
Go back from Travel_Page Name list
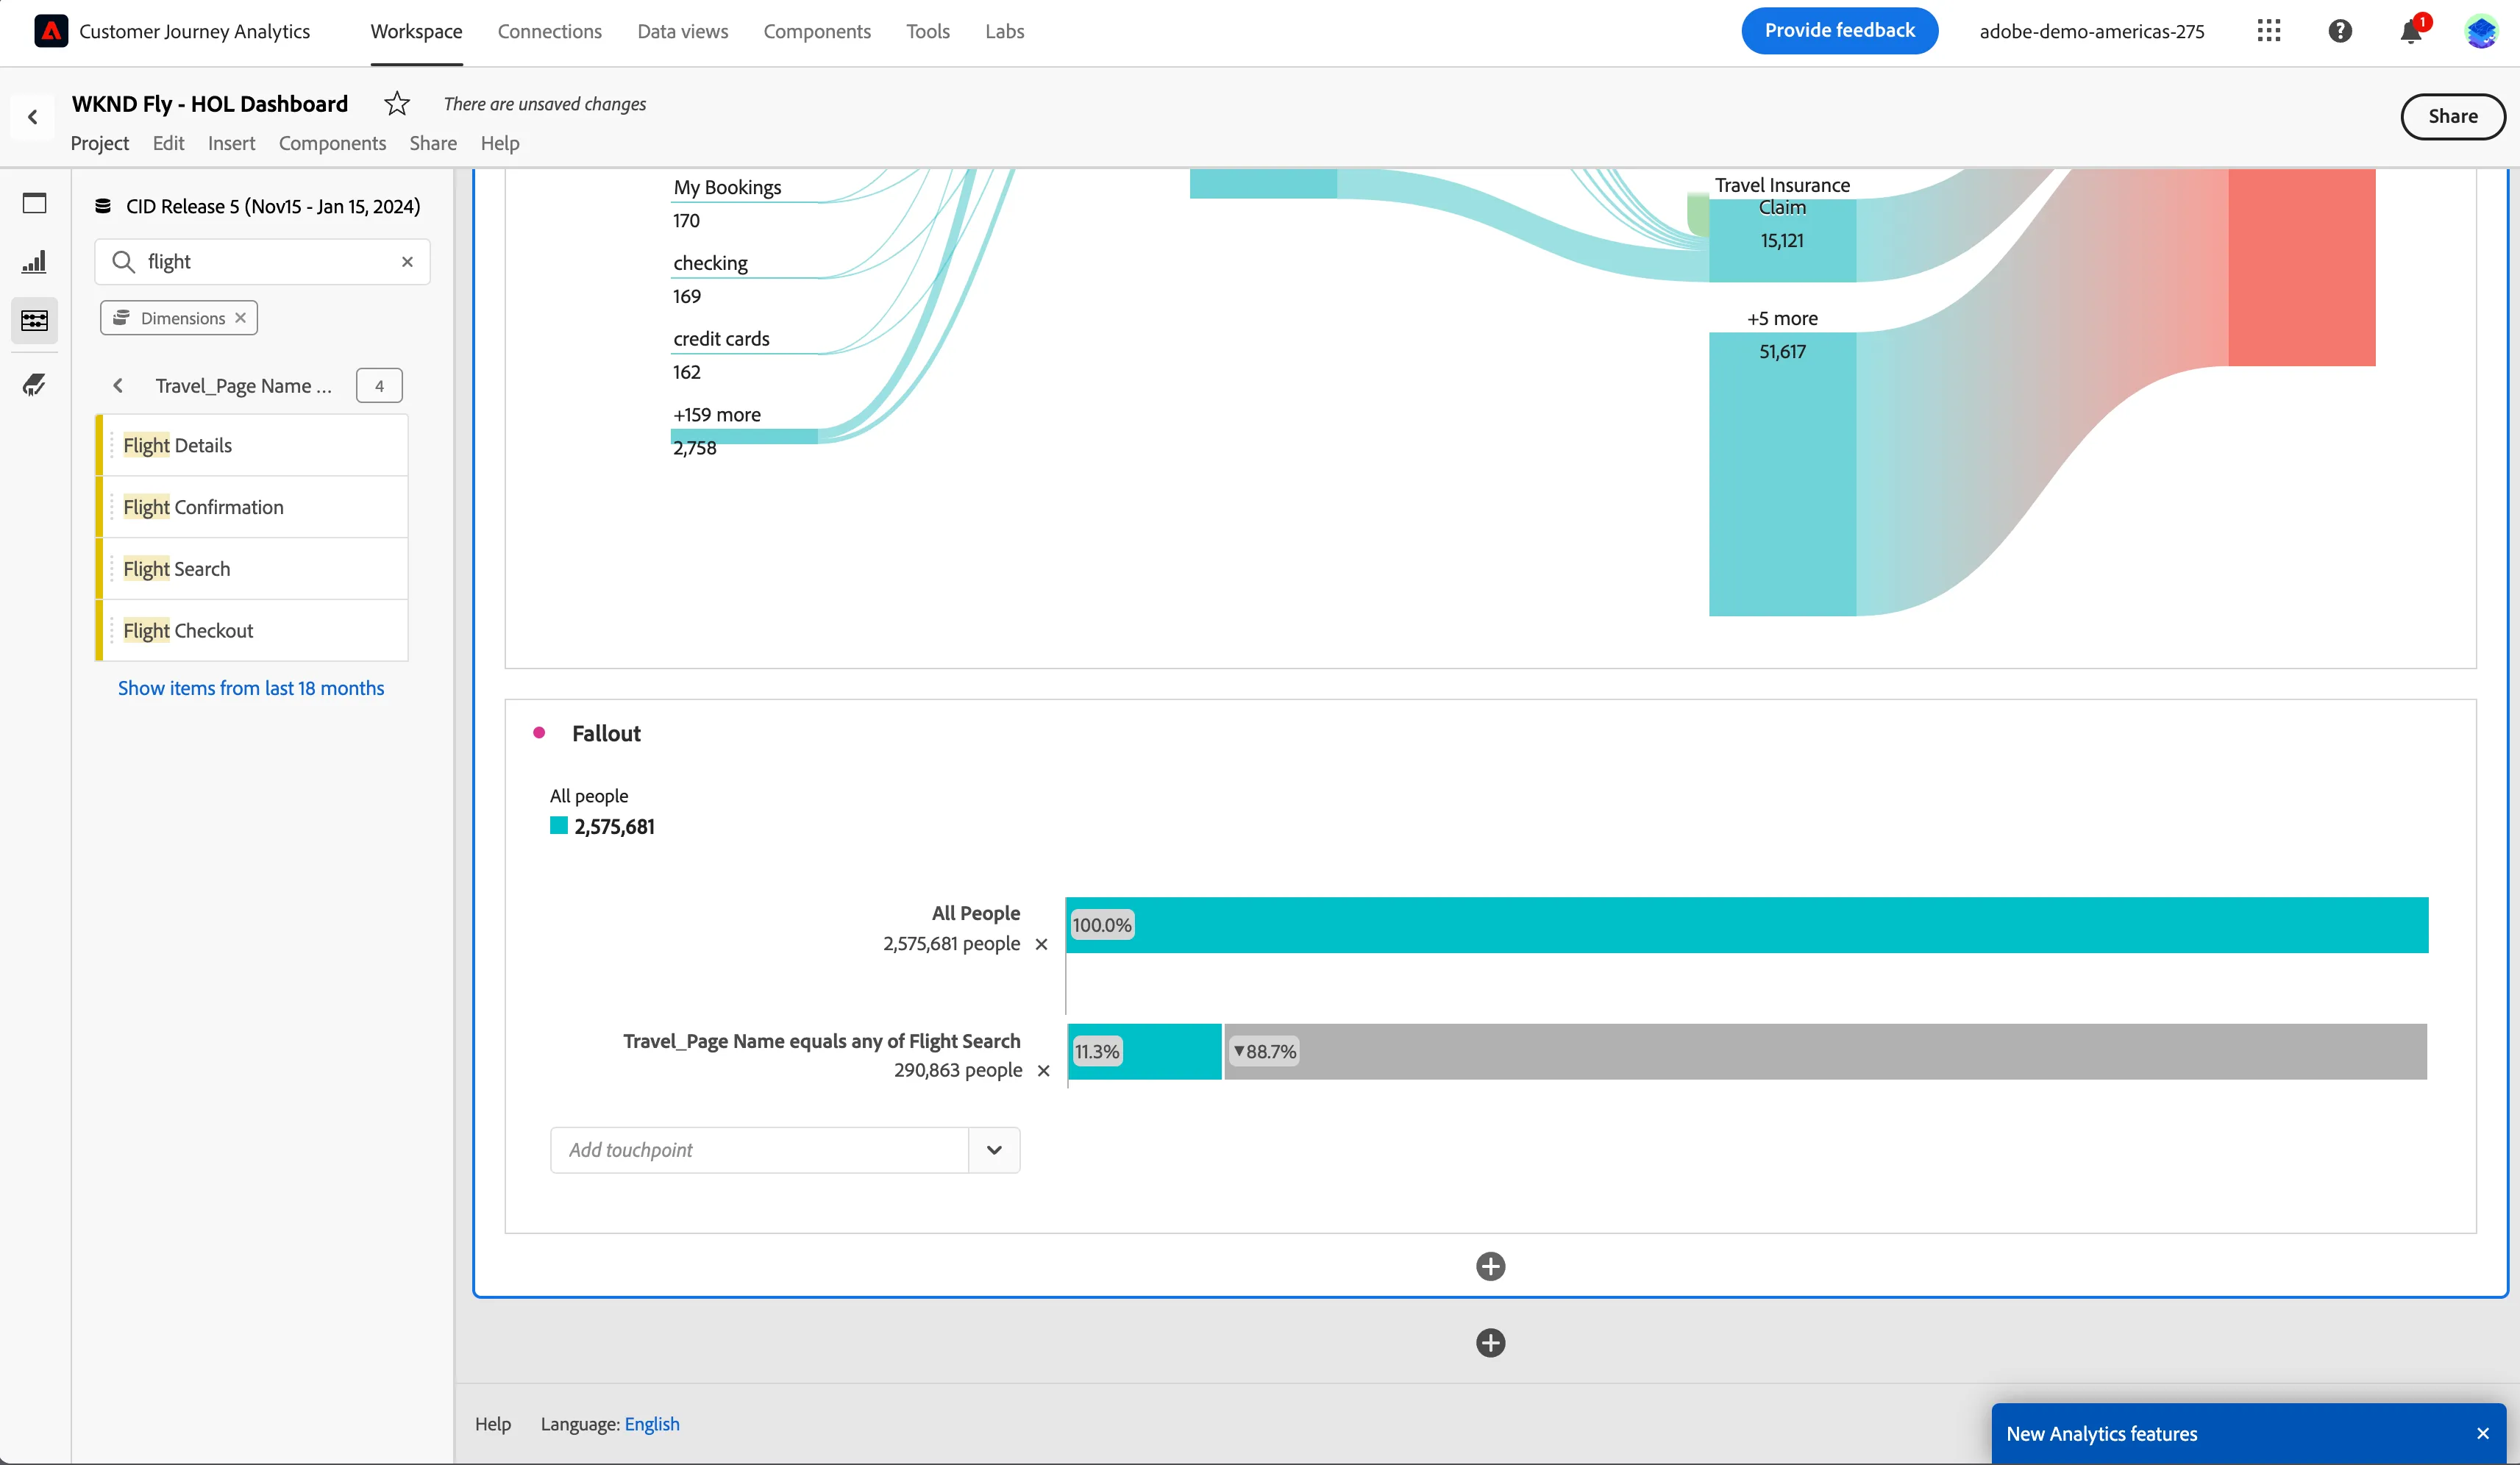(x=118, y=386)
